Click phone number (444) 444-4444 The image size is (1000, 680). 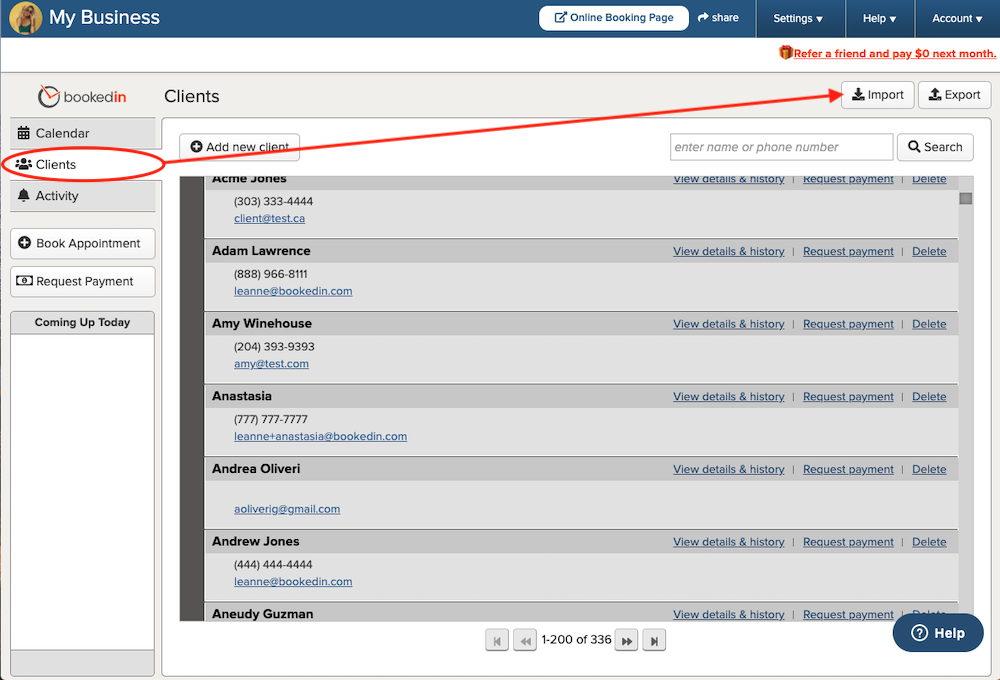click(x=273, y=565)
